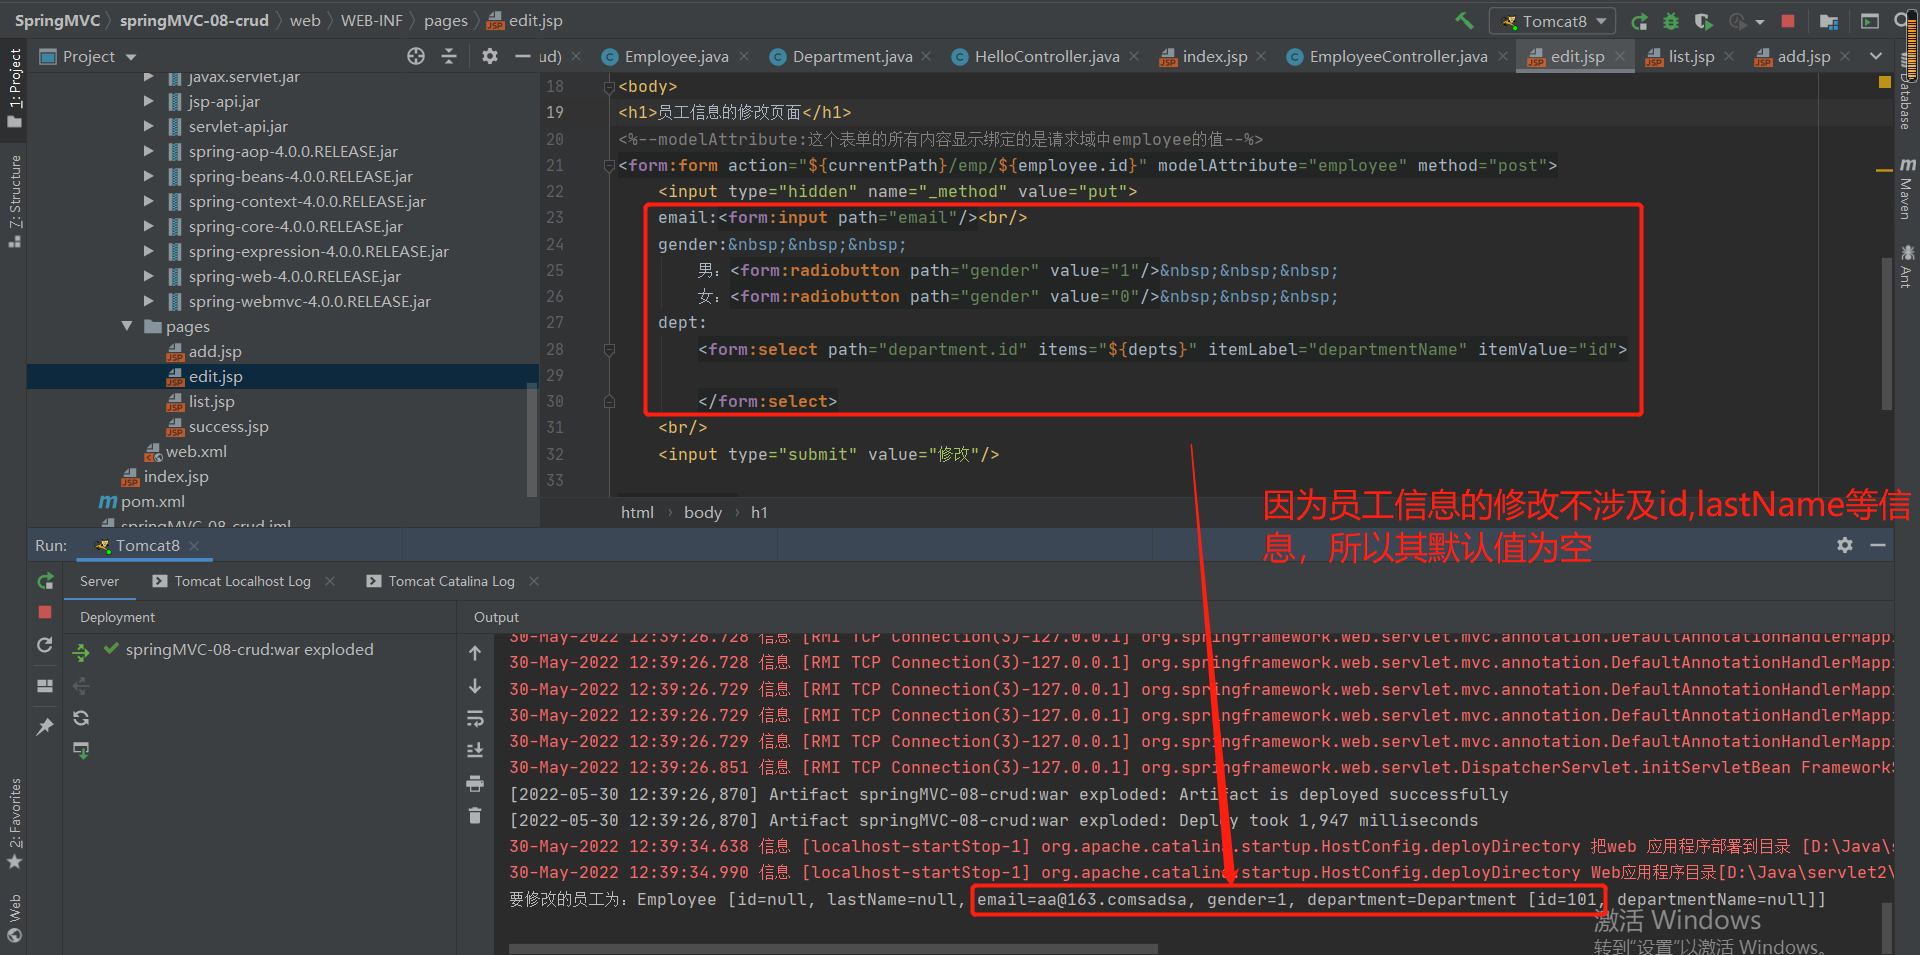Close the Employee.java tab
The height and width of the screenshot is (955, 1920).
pos(744,57)
